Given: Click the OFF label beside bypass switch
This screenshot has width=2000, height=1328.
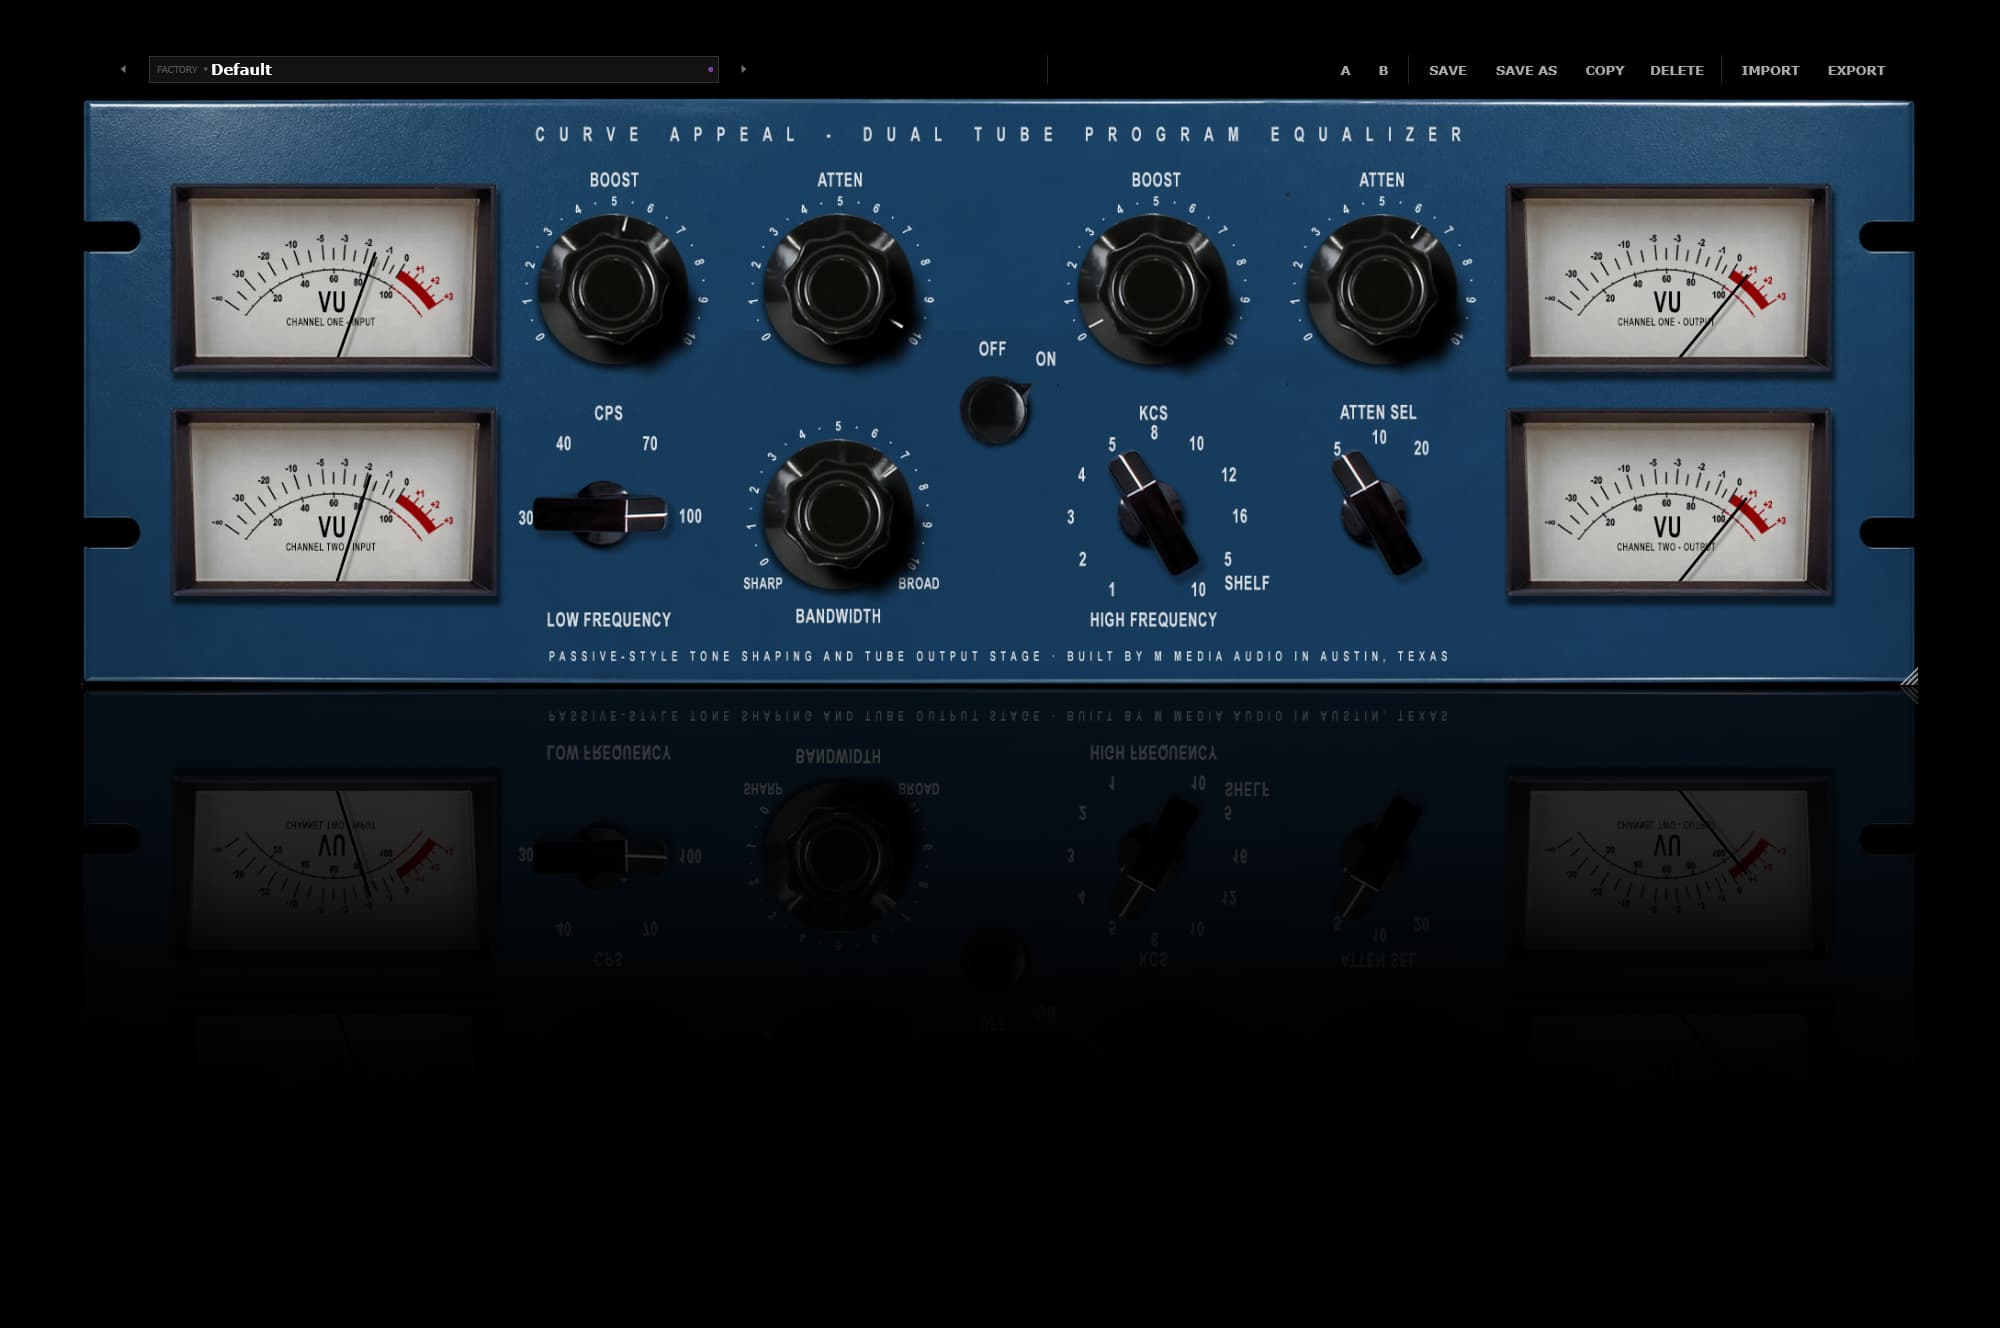Looking at the screenshot, I should coord(992,349).
